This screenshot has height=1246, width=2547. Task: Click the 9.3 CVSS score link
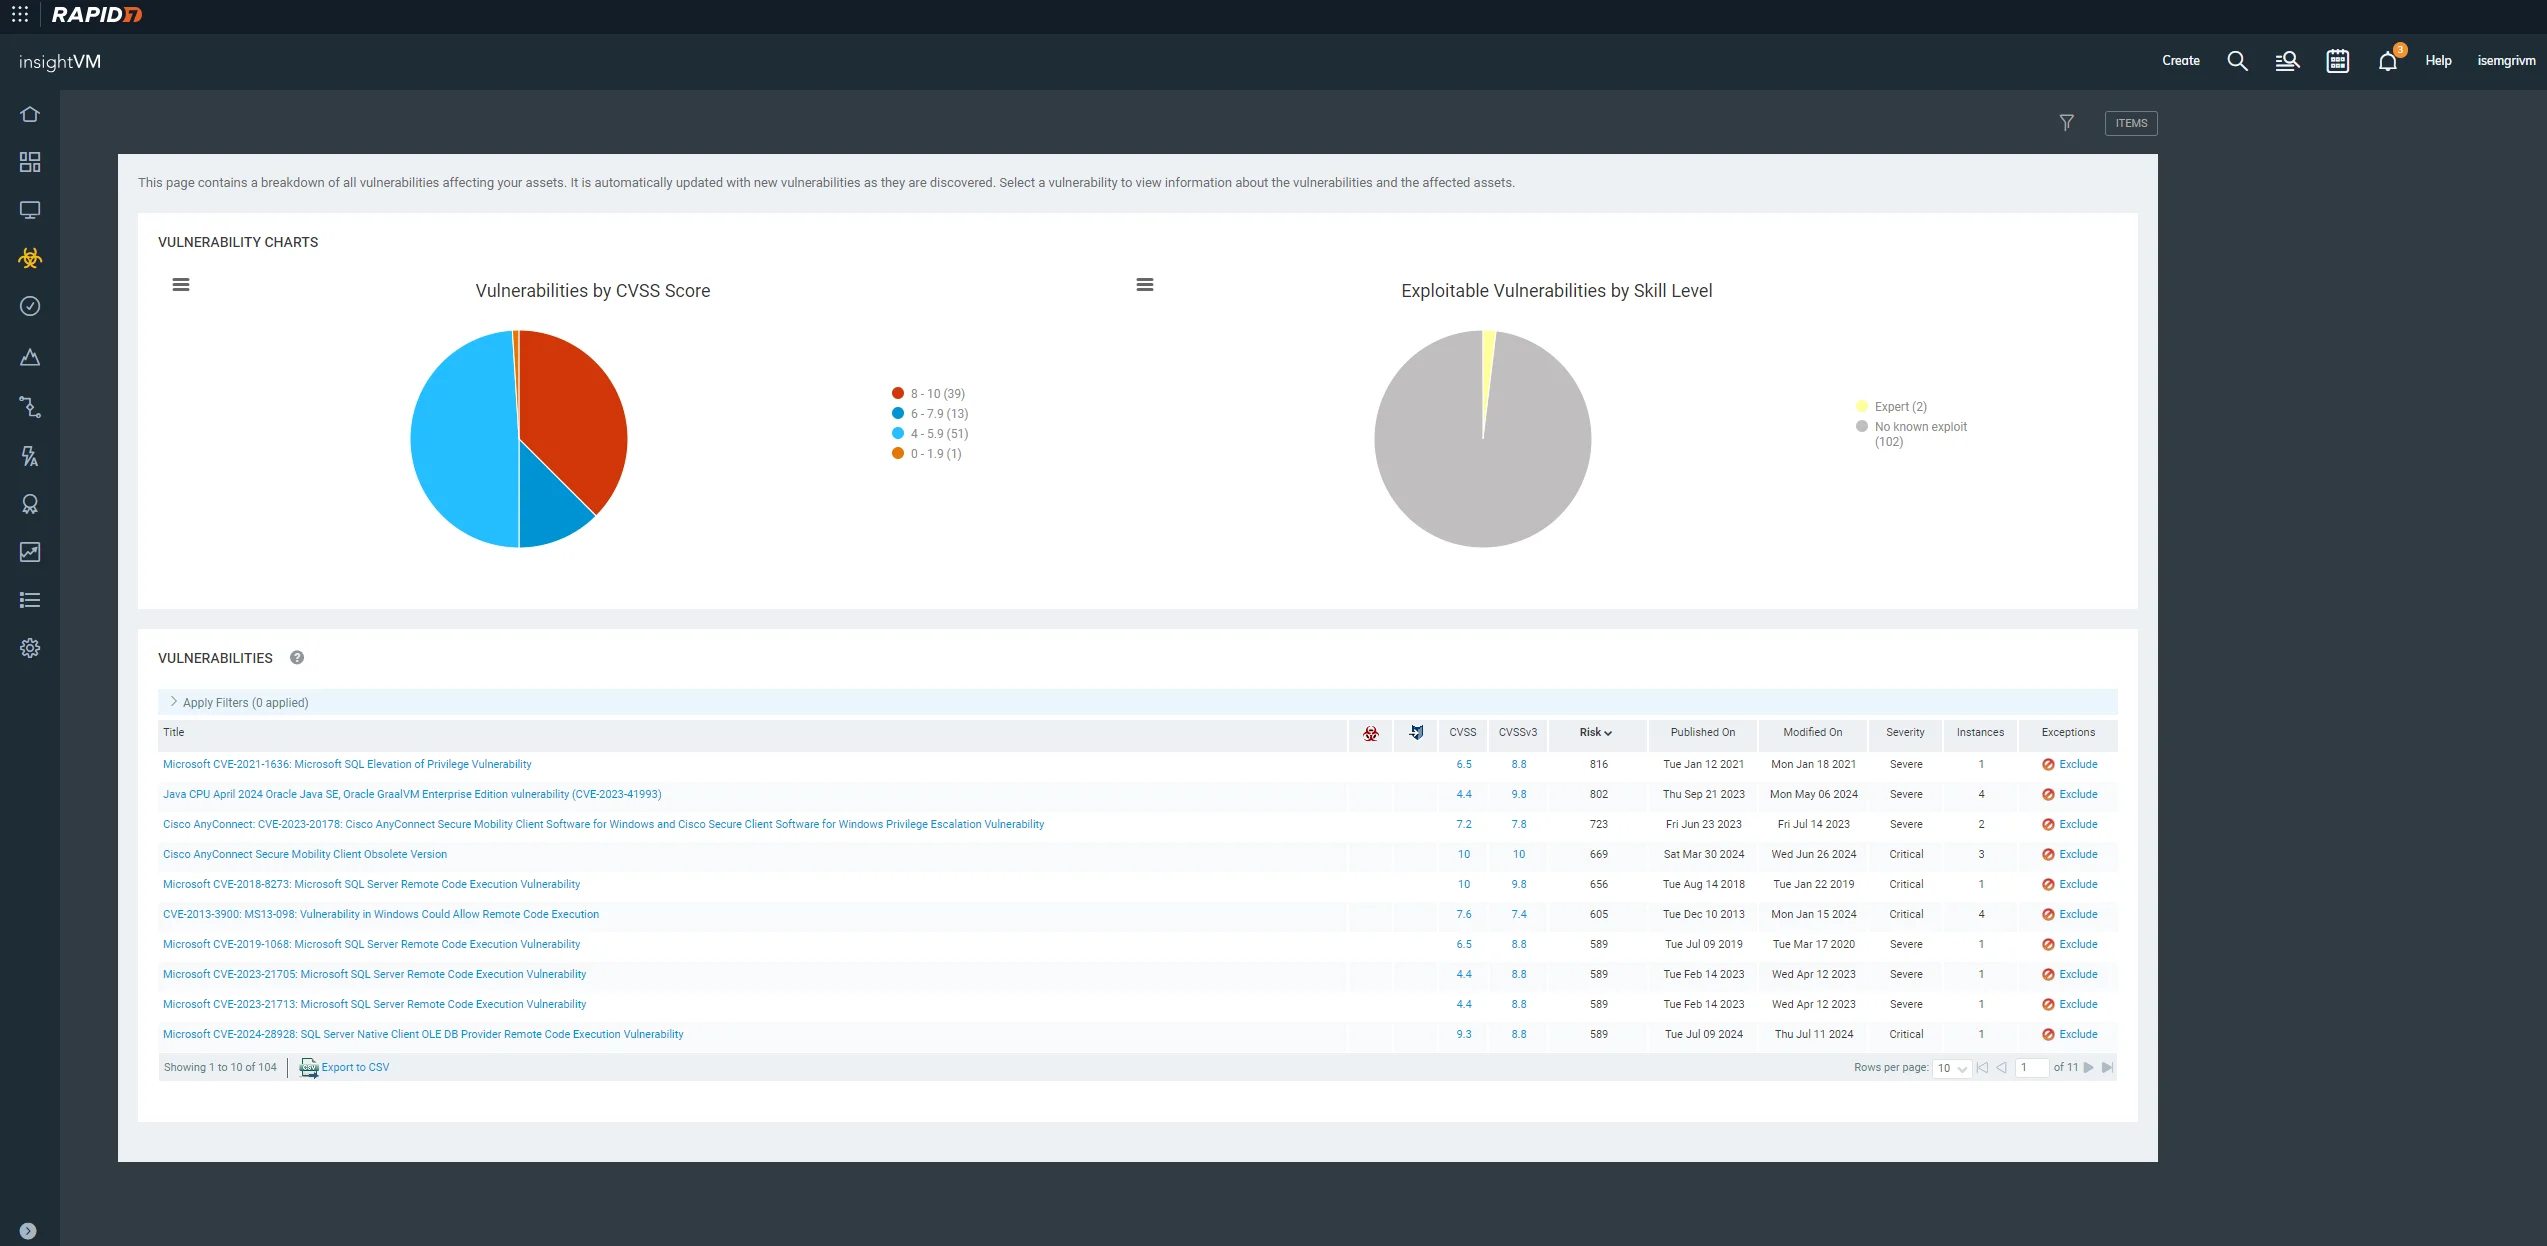(x=1463, y=1035)
